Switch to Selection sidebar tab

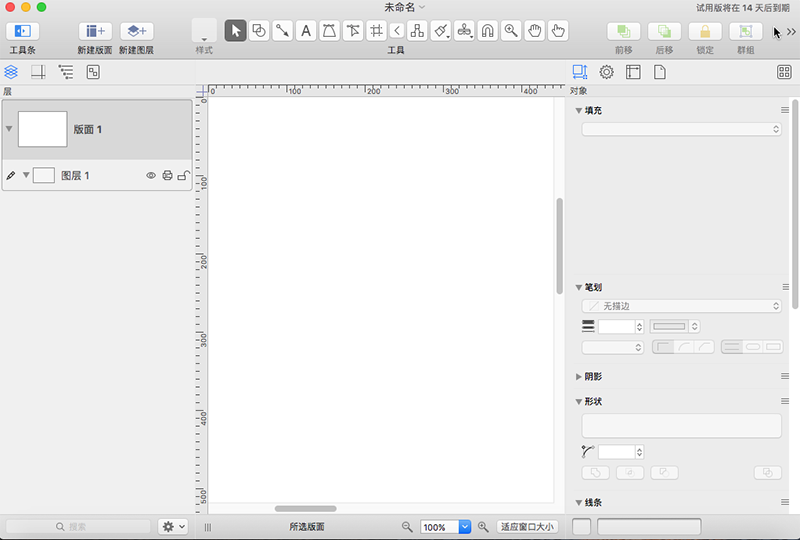click(x=93, y=72)
